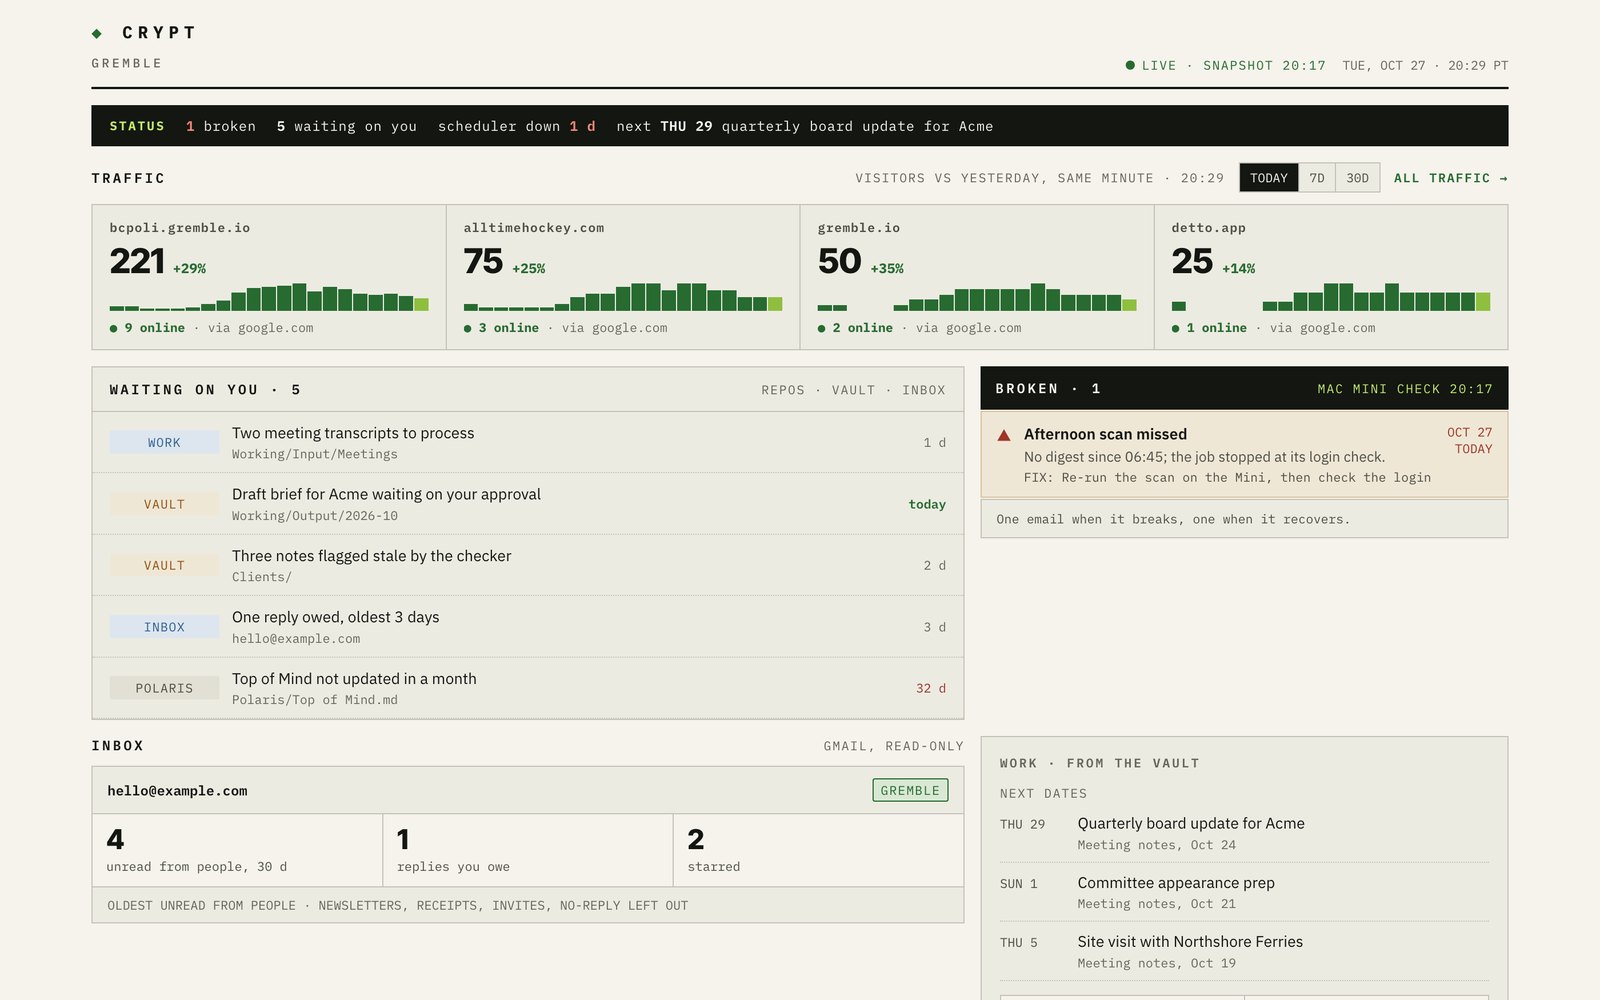This screenshot has width=1600, height=1000.
Task: Click the "1 broken" status bar entry
Action: coord(221,126)
